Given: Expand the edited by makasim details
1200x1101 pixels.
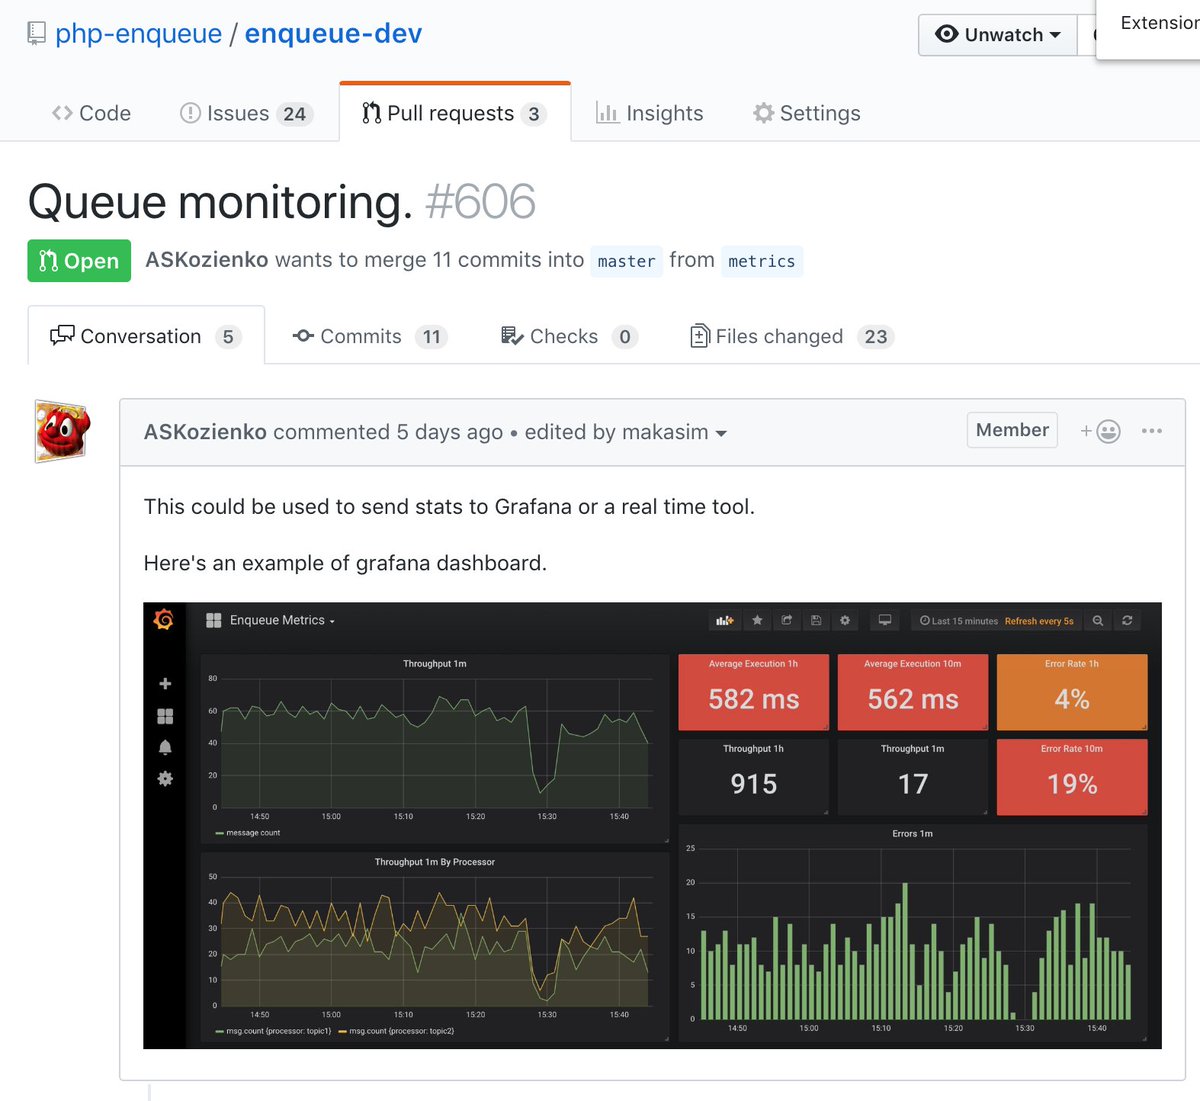Looking at the screenshot, I should pyautogui.click(x=720, y=433).
